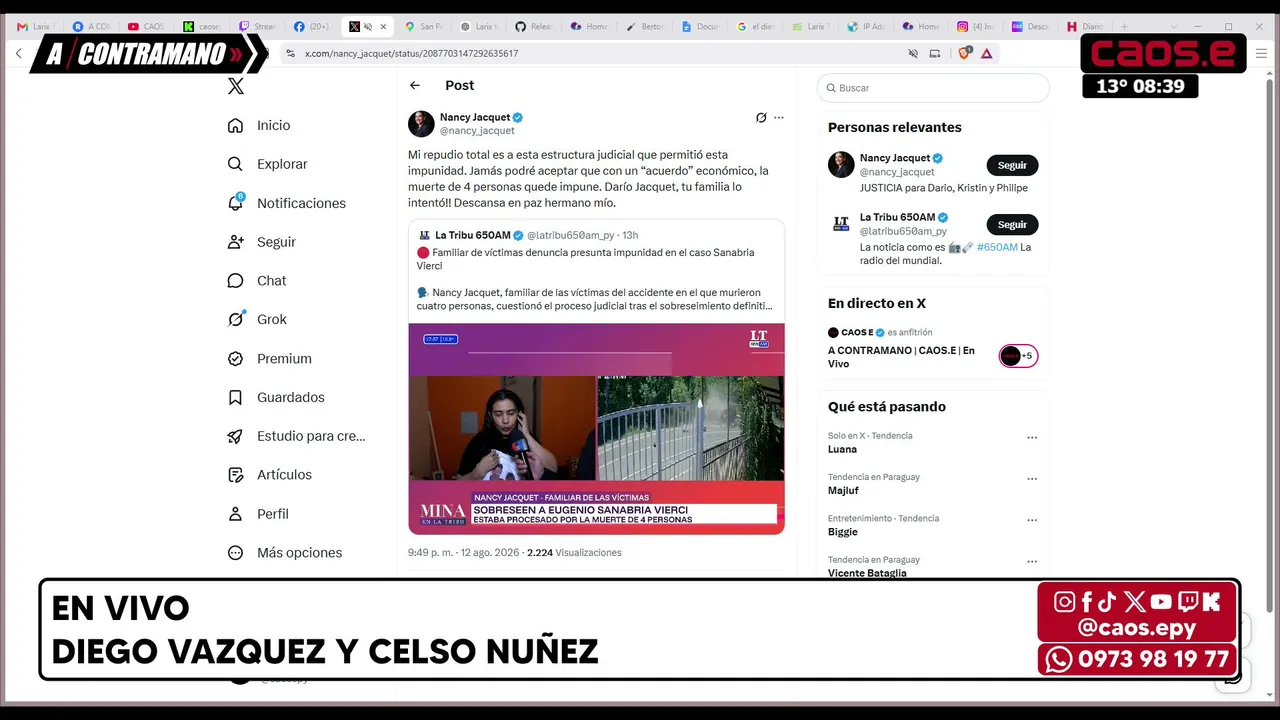Open the browser hamburger menu
The height and width of the screenshot is (720, 1280).
point(1261,53)
